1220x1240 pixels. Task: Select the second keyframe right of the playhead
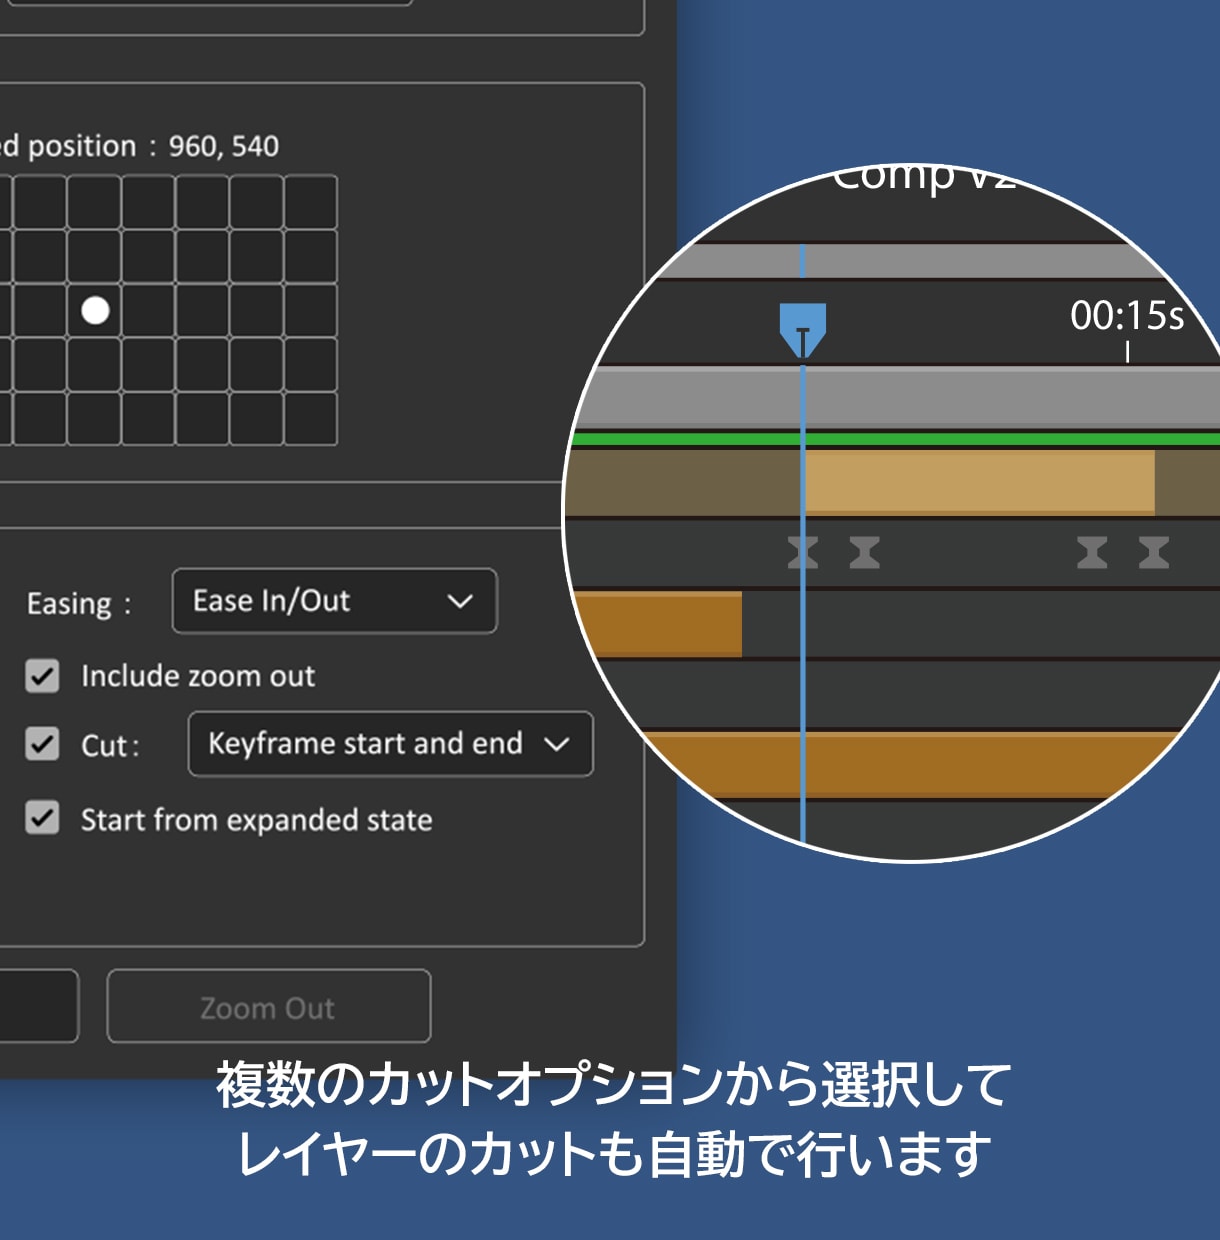point(865,552)
